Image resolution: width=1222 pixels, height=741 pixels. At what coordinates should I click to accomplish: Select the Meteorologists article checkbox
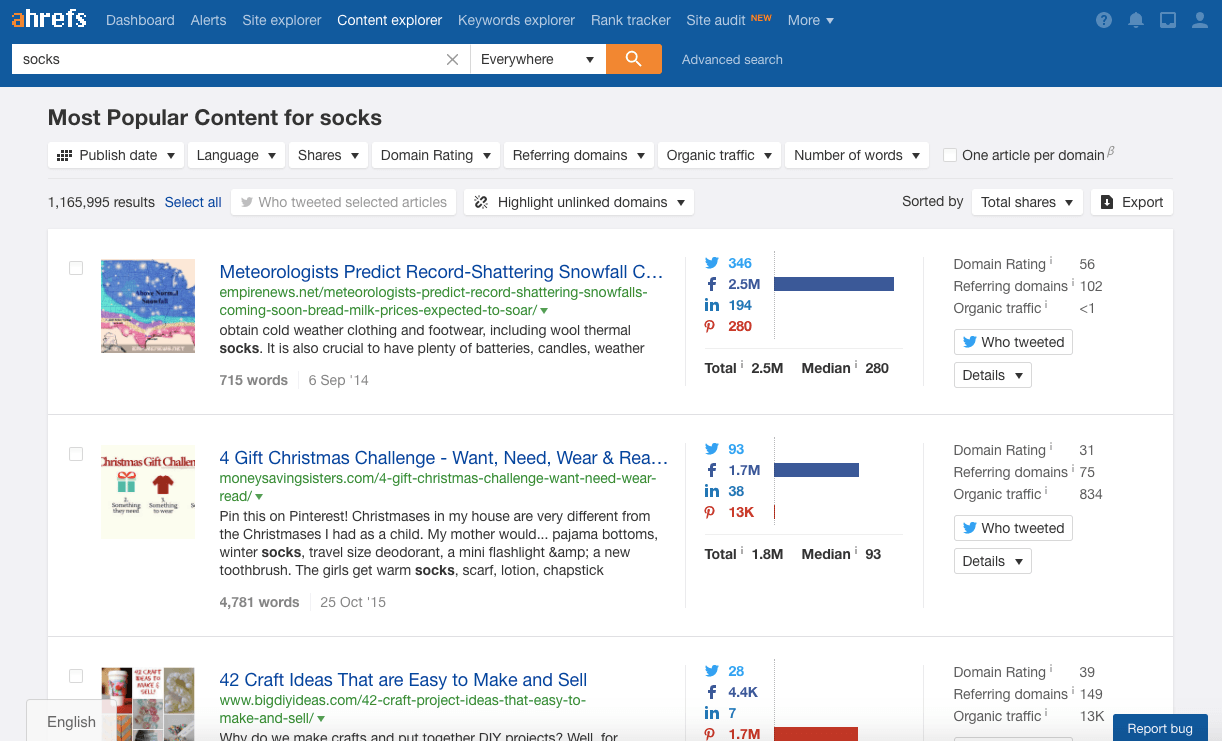(x=76, y=268)
